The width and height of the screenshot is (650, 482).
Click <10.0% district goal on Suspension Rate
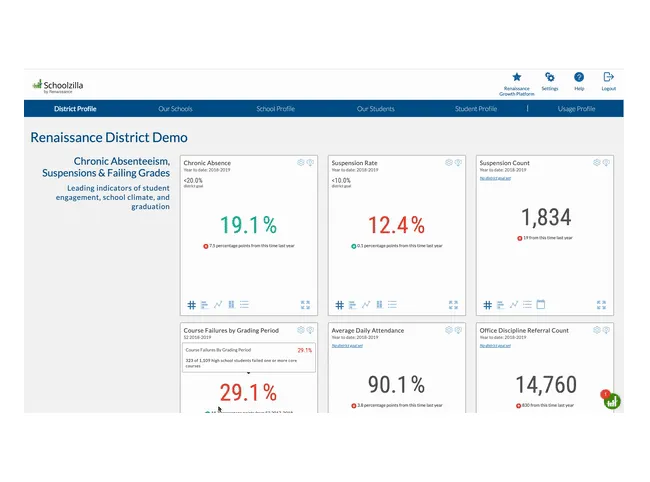(341, 182)
